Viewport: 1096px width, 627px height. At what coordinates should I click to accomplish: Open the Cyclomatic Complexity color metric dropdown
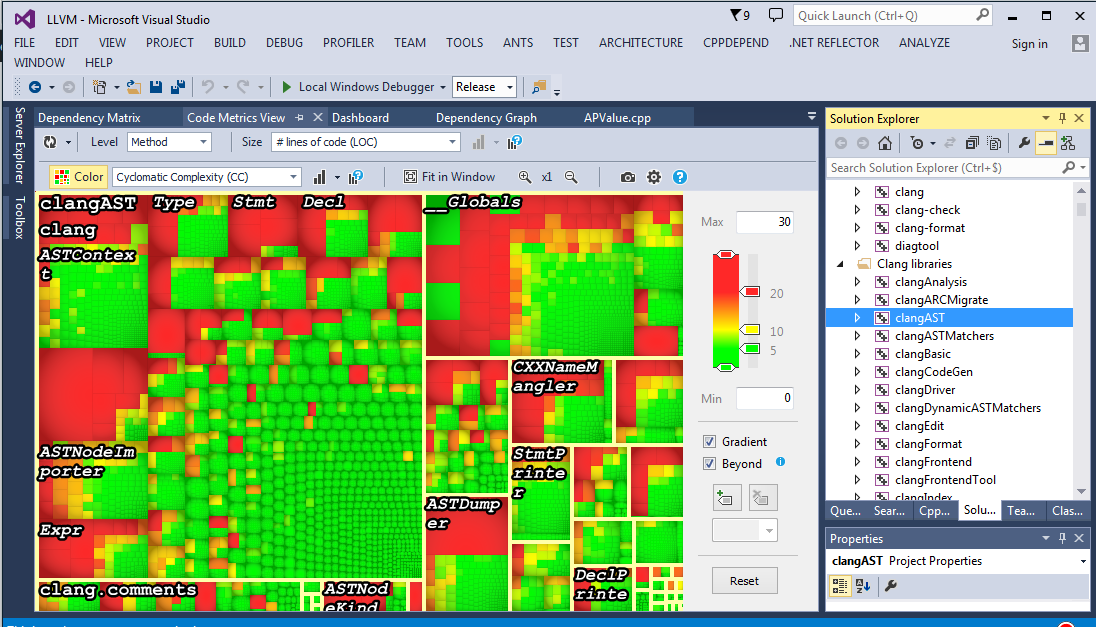point(207,177)
